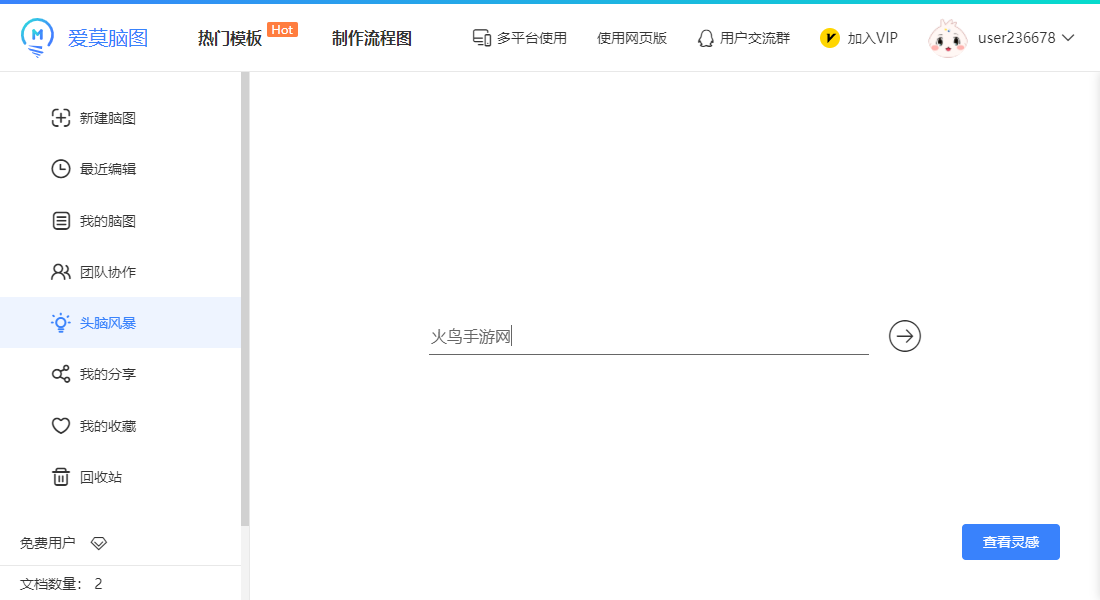
Task: Click the 用户交流群 link
Action: pyautogui.click(x=755, y=38)
